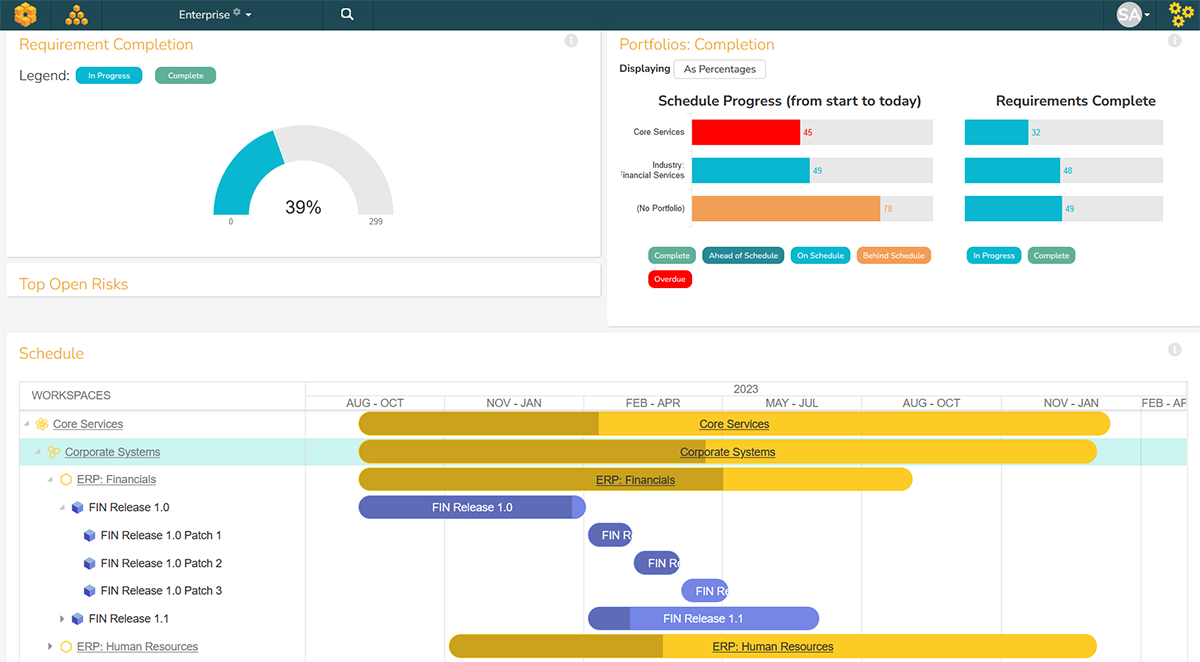Click info icon in Schedule panel
1200x662 pixels.
point(1175,350)
